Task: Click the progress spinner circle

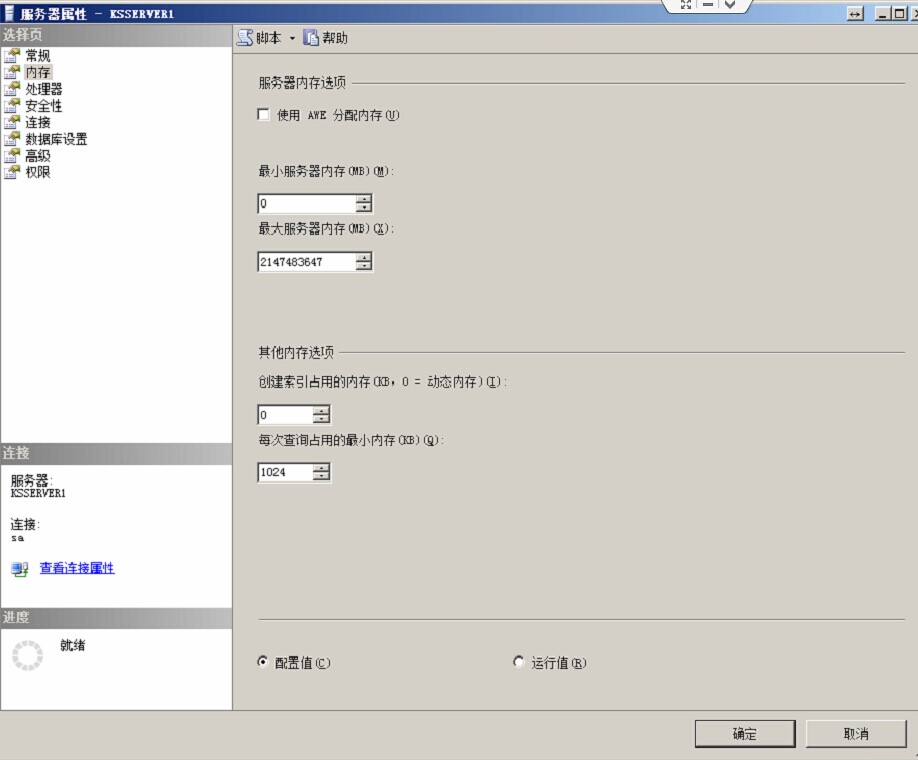Action: (28, 655)
